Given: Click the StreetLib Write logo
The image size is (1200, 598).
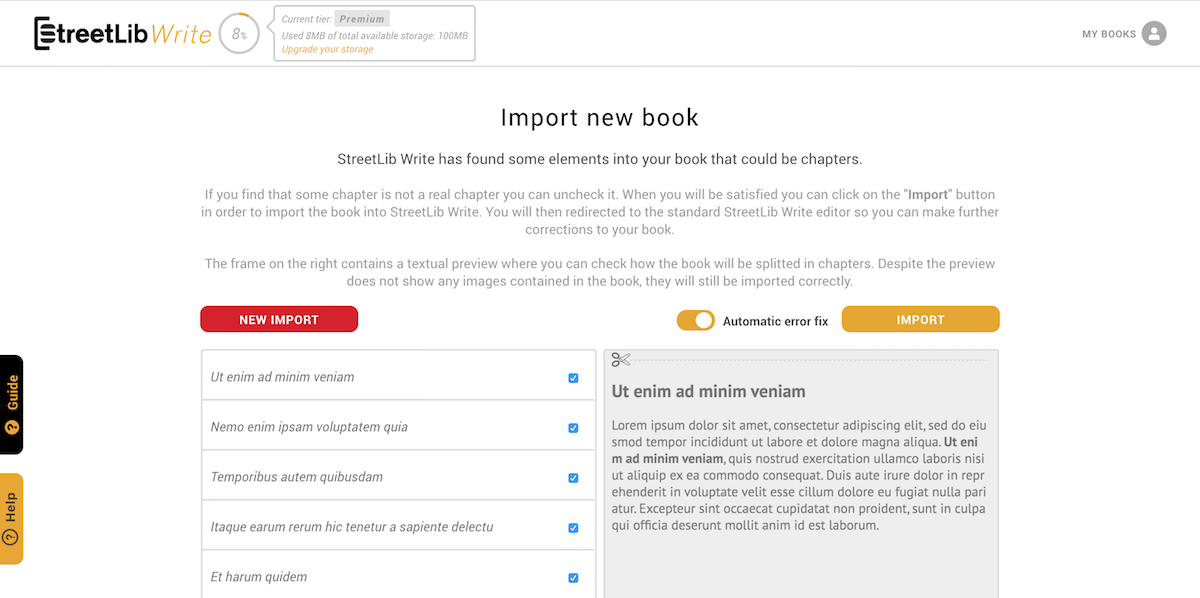Looking at the screenshot, I should pos(120,32).
